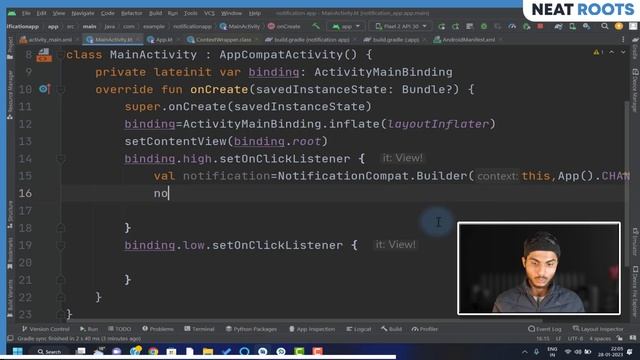Collapse the MainActivity class fold on line 8
The width and height of the screenshot is (640, 360).
[61, 55]
